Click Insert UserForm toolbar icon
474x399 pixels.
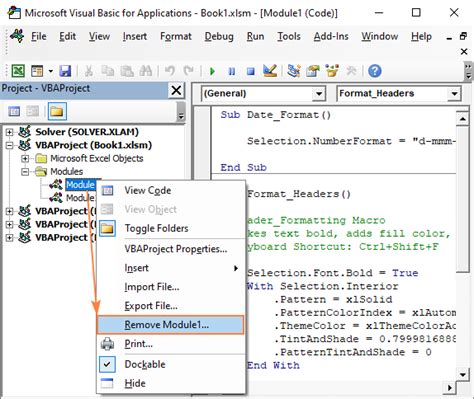[37, 71]
